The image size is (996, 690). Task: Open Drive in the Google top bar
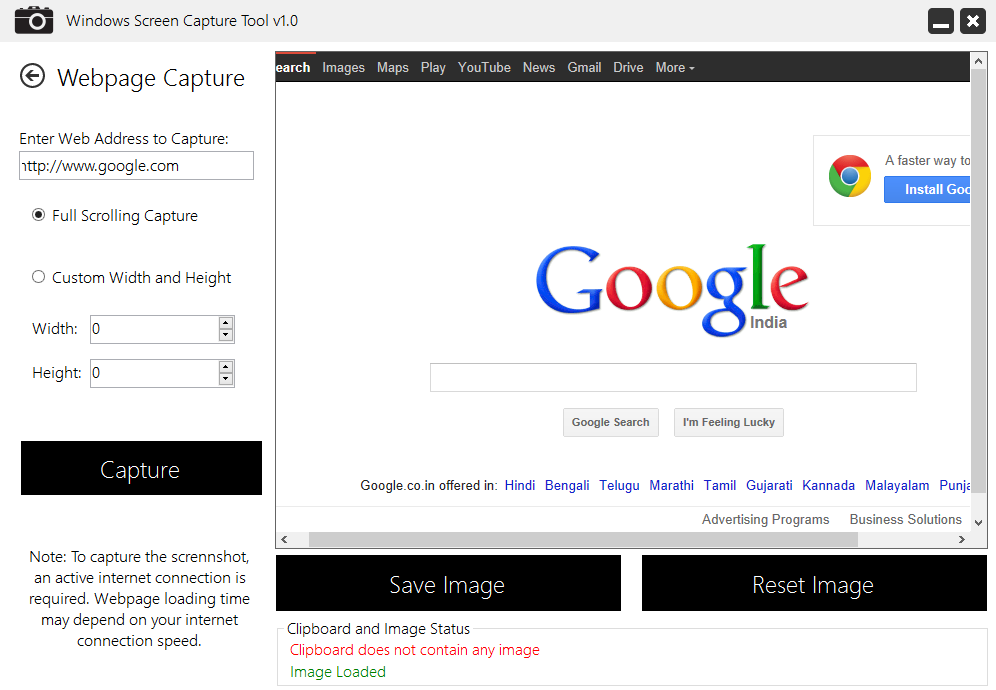pos(628,67)
